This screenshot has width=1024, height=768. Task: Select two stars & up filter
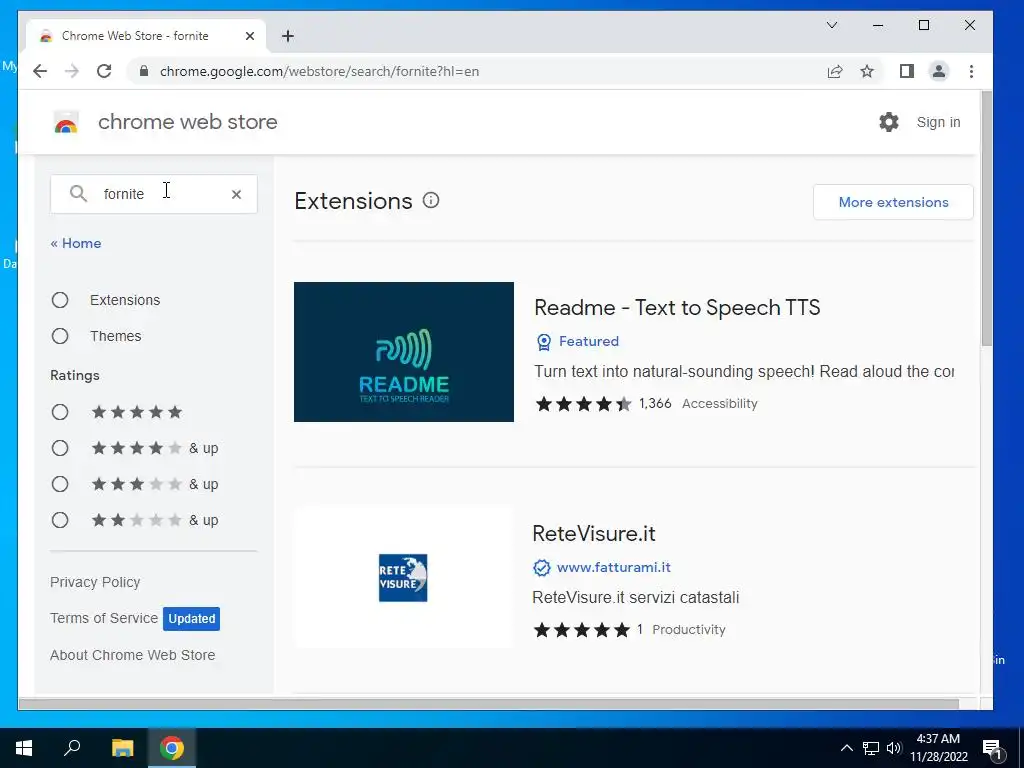point(60,520)
